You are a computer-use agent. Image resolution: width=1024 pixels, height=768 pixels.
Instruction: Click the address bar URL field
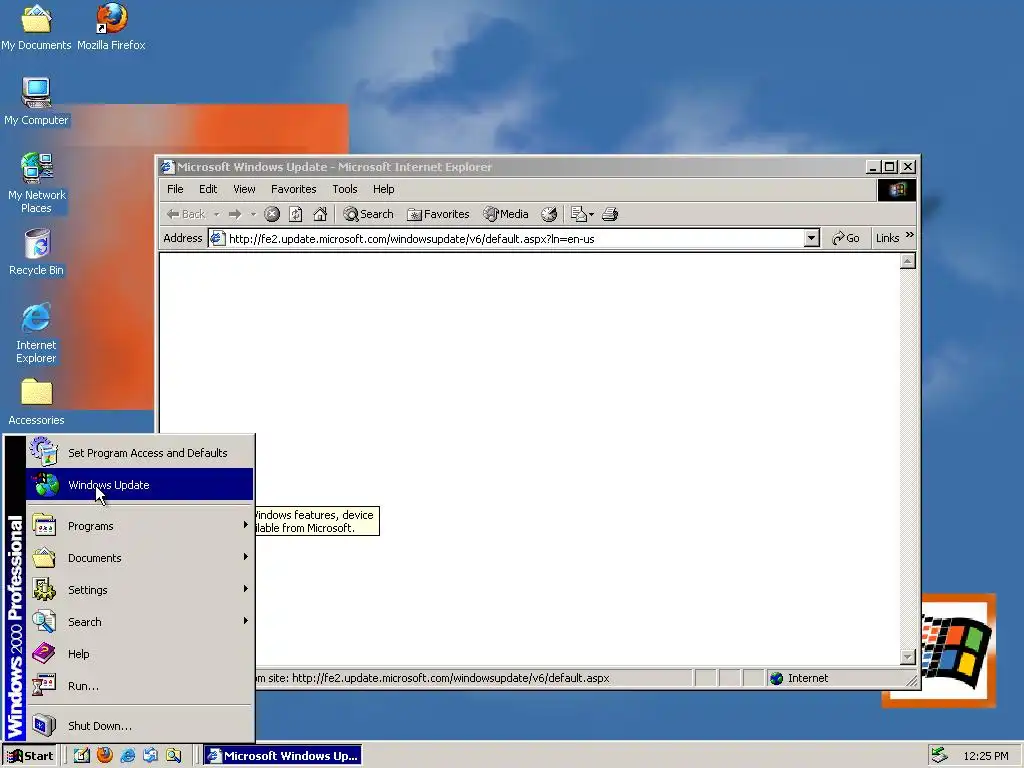pyautogui.click(x=515, y=239)
